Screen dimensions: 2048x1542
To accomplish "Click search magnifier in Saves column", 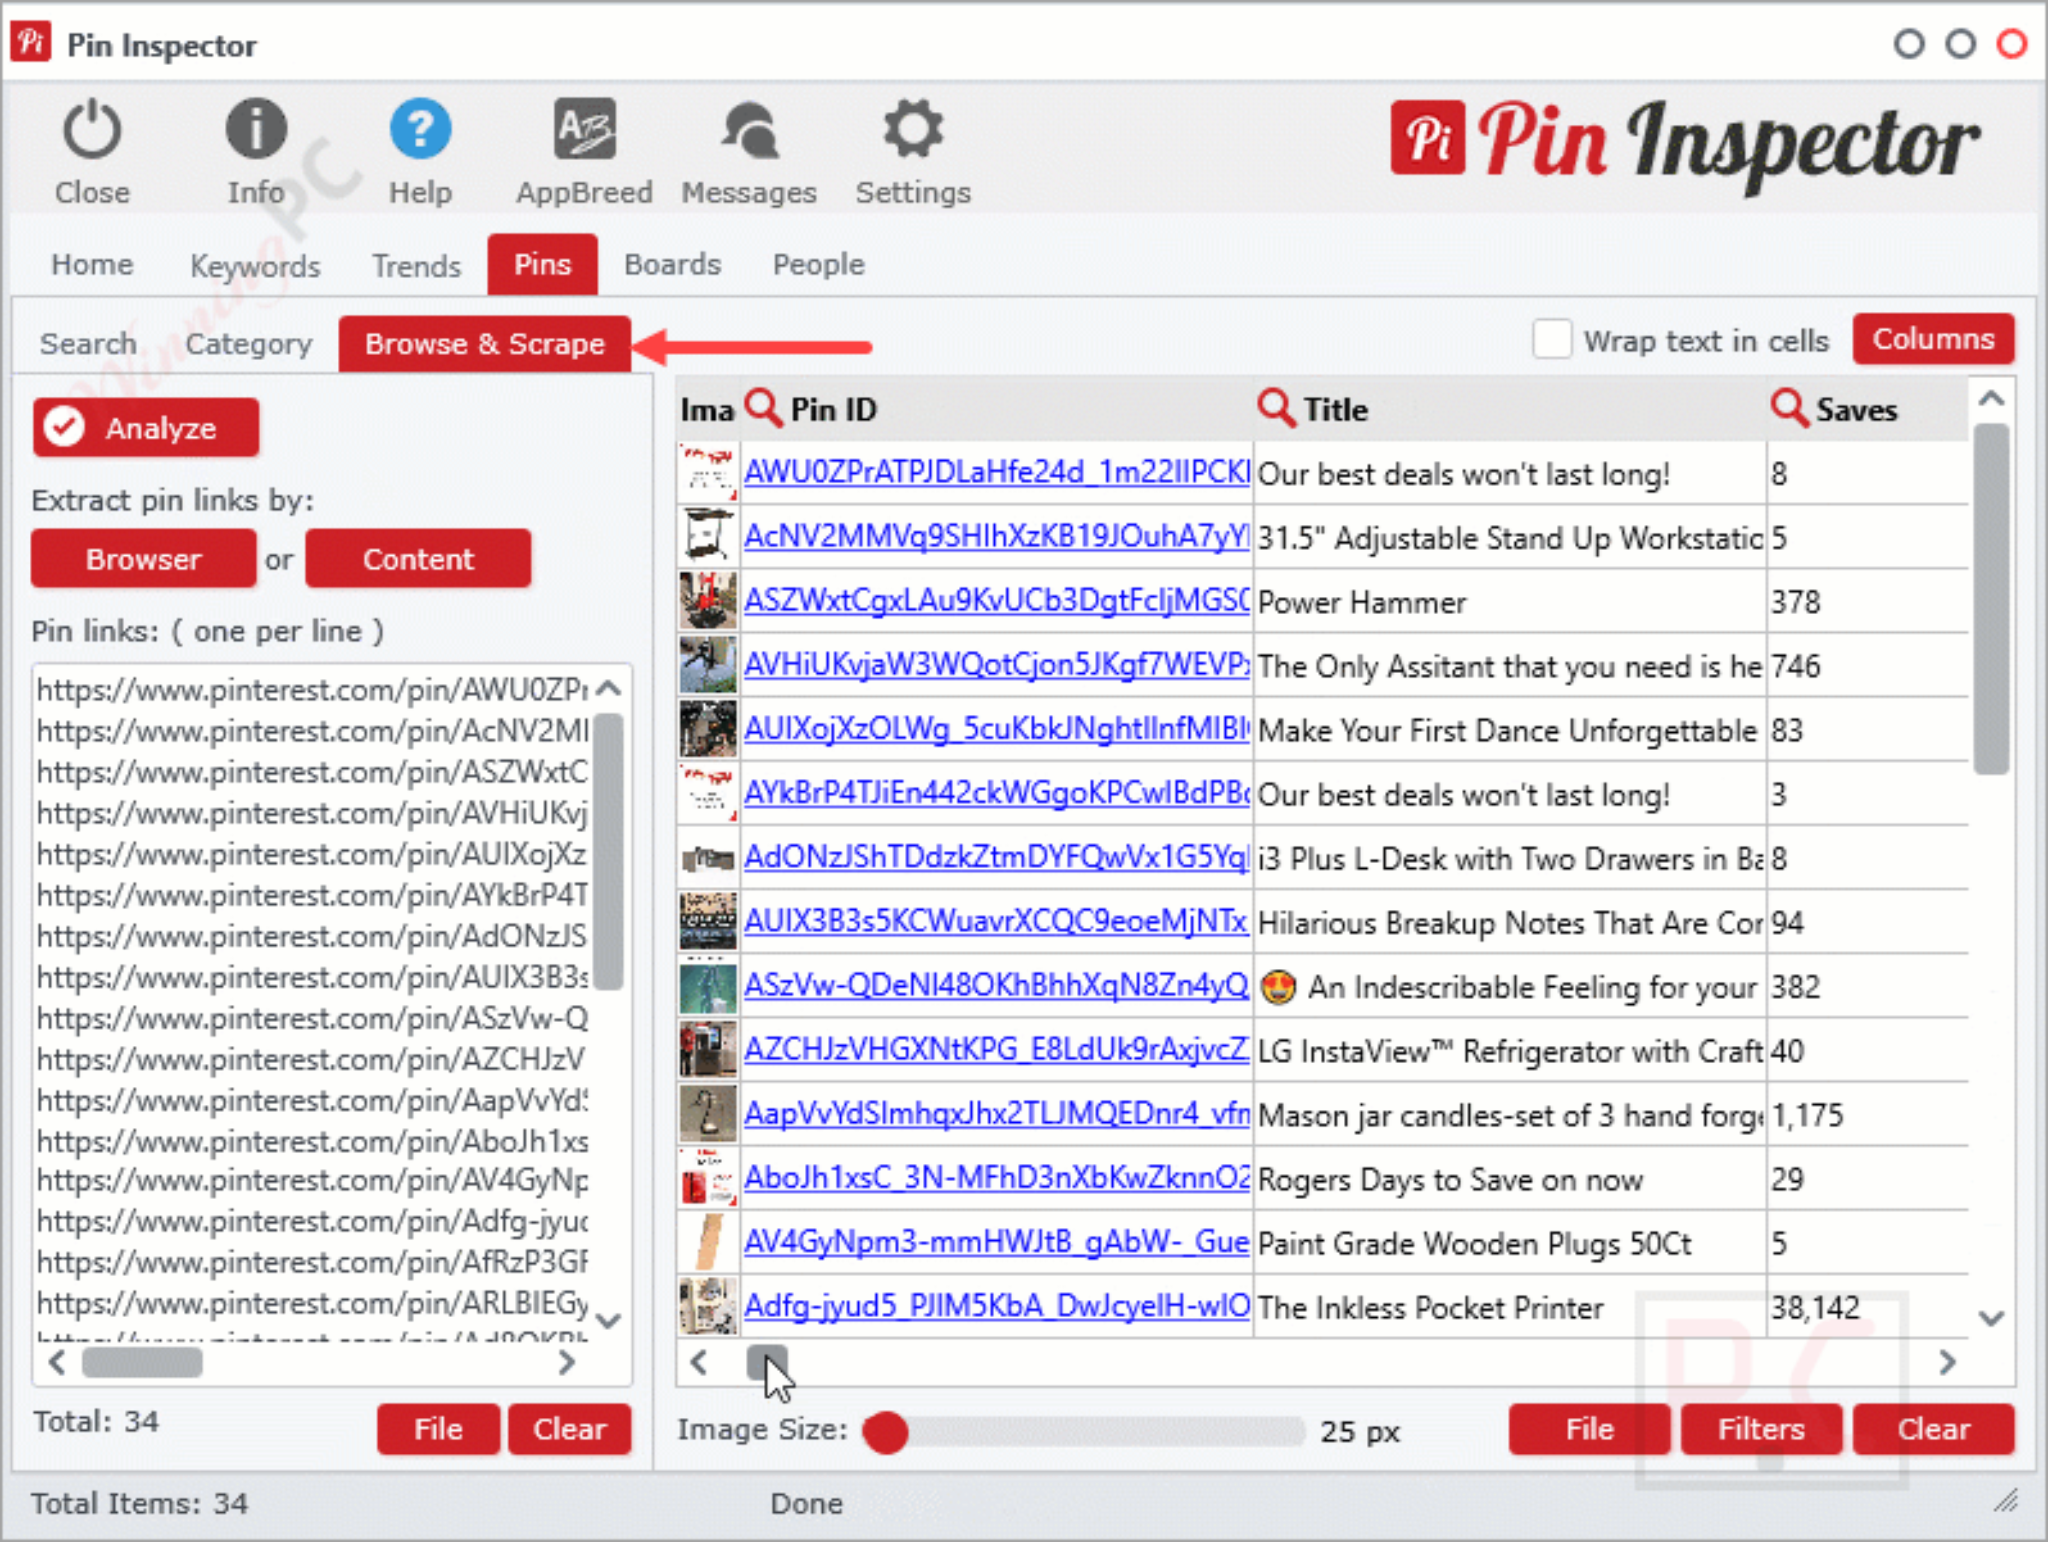I will (1789, 408).
